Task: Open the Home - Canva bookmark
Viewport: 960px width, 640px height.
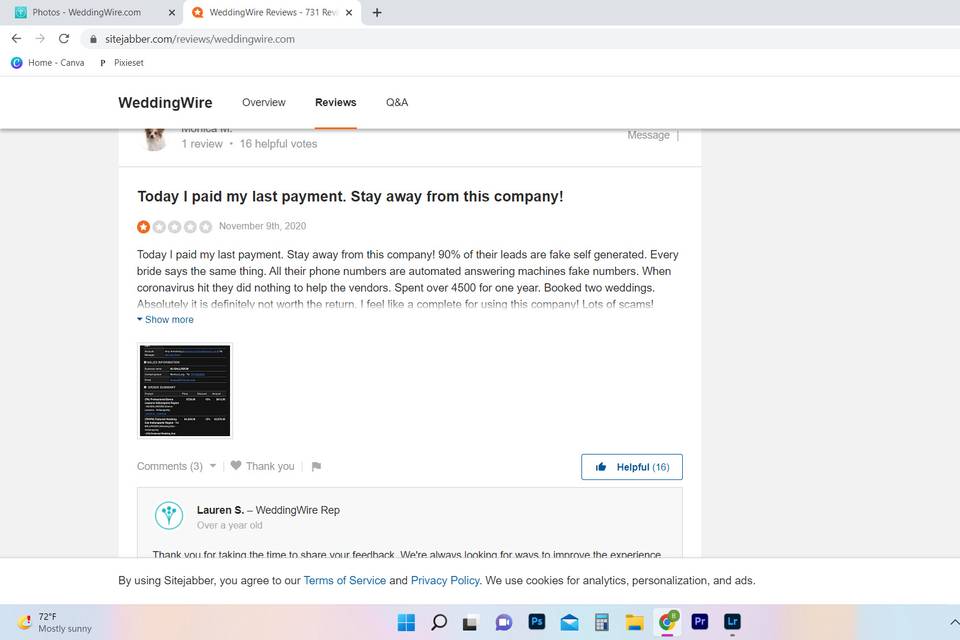Action: tap(48, 62)
